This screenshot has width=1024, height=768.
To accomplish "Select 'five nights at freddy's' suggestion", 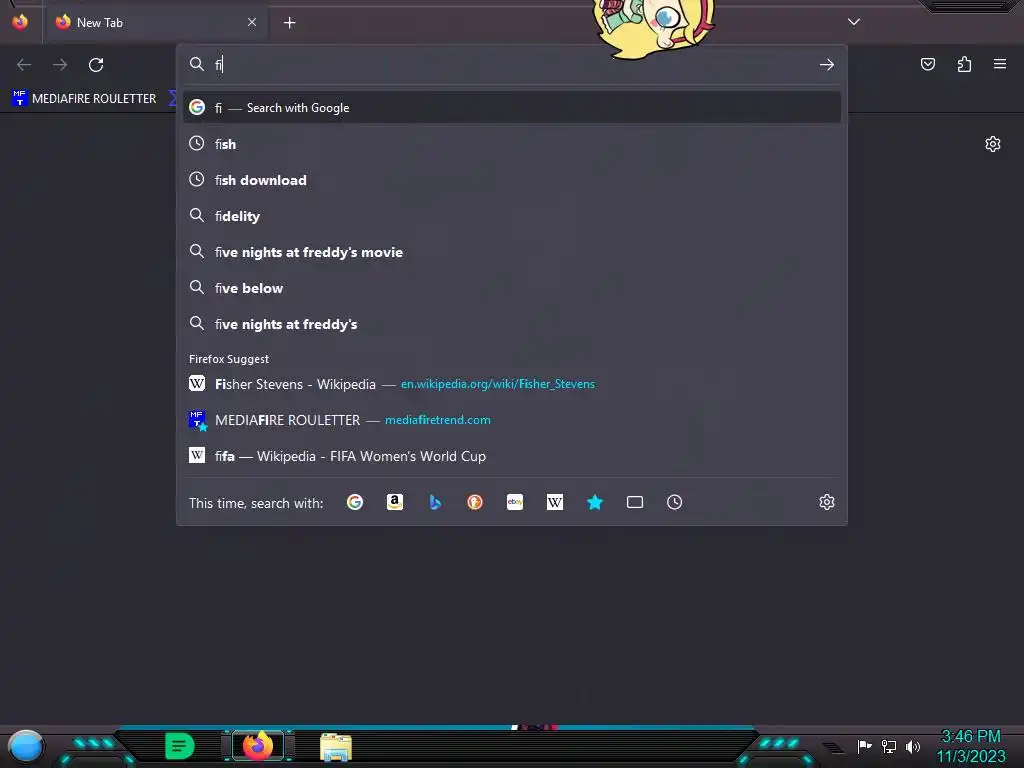I will [512, 324].
